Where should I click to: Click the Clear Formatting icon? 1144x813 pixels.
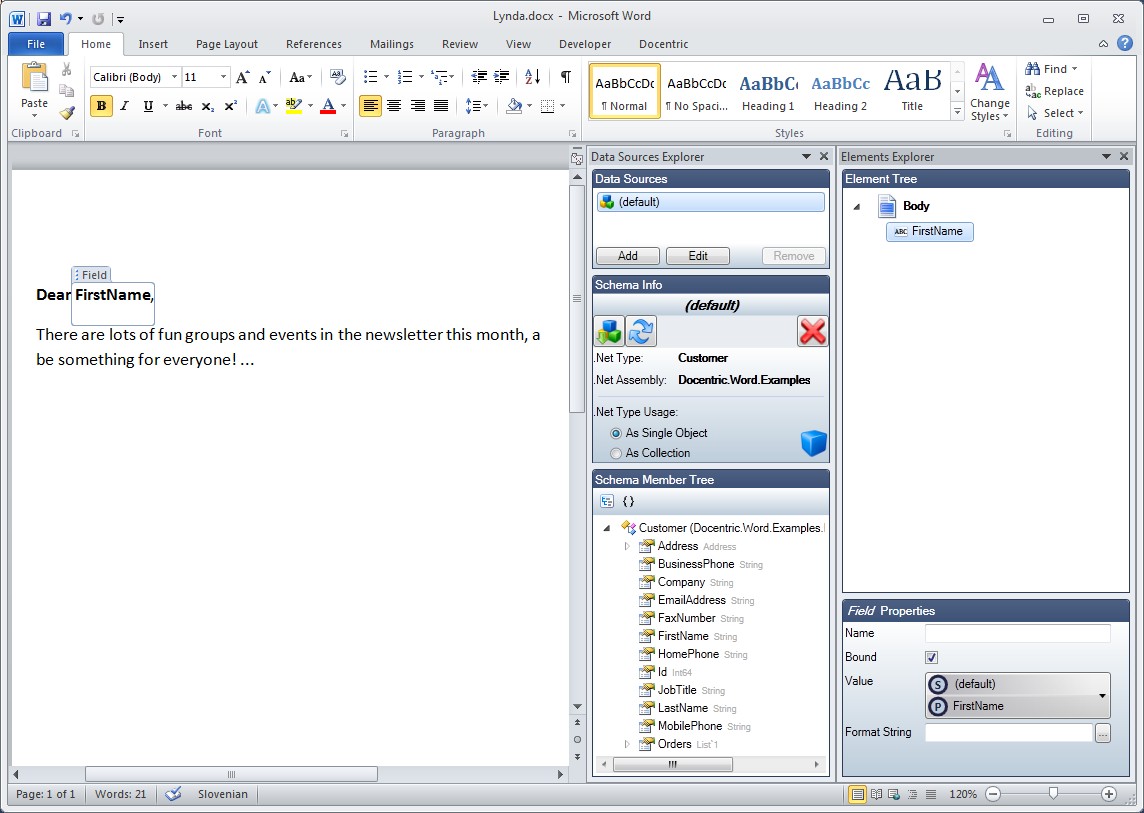coord(337,77)
